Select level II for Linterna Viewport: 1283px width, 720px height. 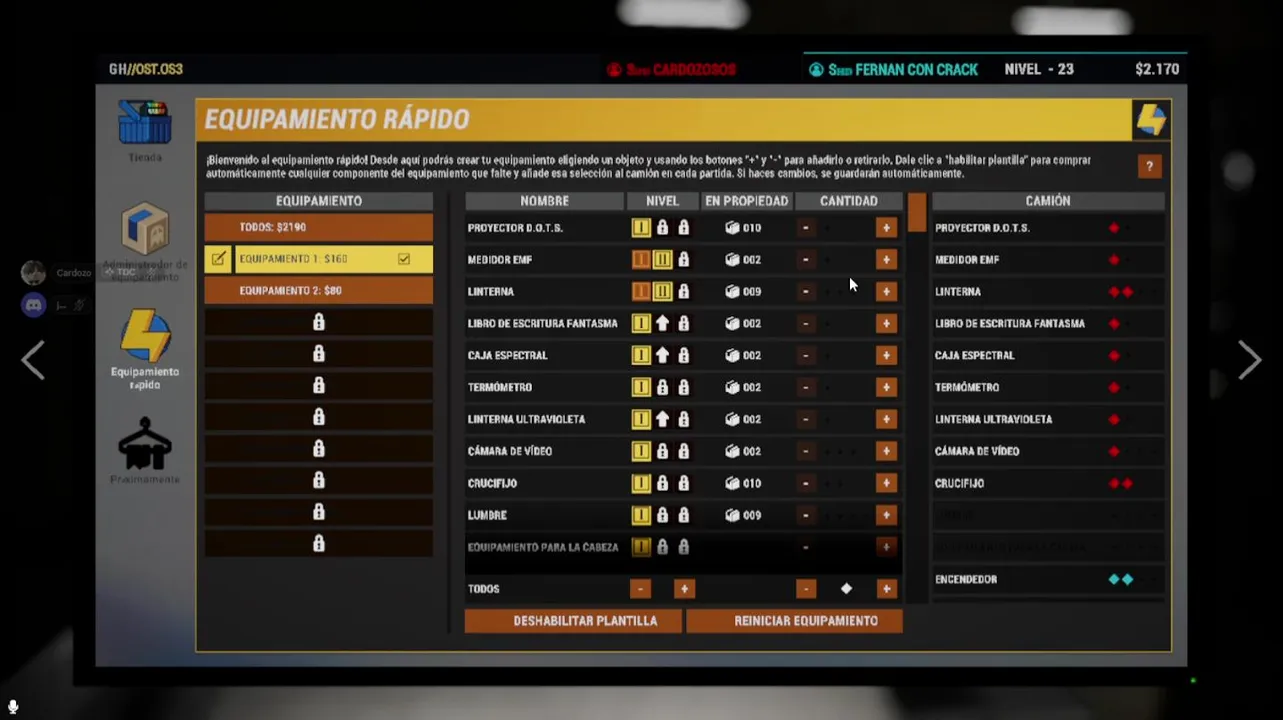coord(662,292)
